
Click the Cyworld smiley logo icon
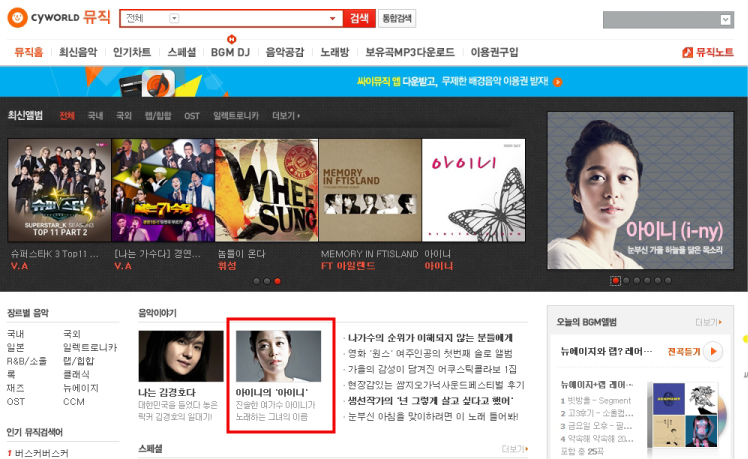click(x=17, y=18)
